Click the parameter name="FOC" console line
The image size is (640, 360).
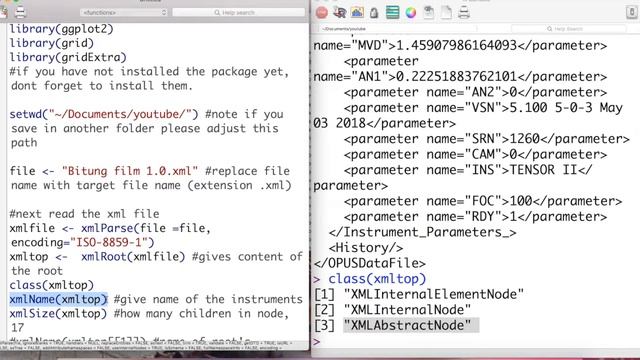pos(483,201)
